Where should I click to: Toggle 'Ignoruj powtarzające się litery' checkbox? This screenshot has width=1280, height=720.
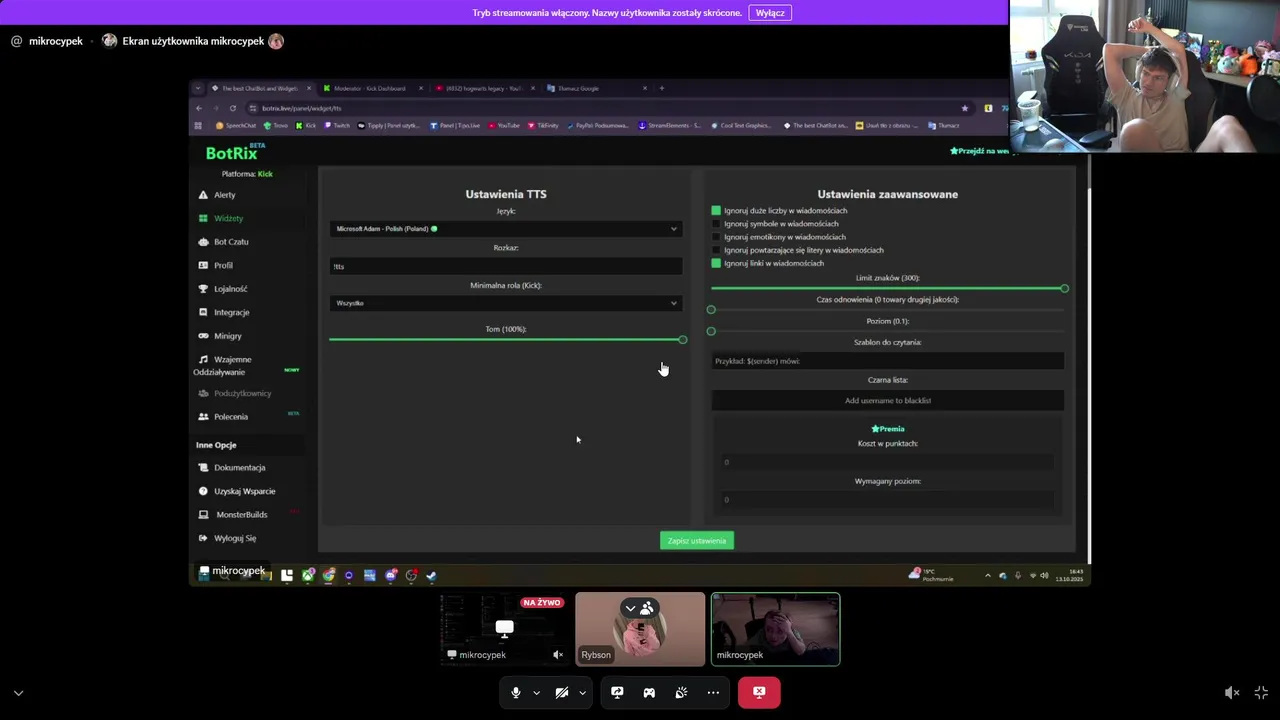point(716,250)
